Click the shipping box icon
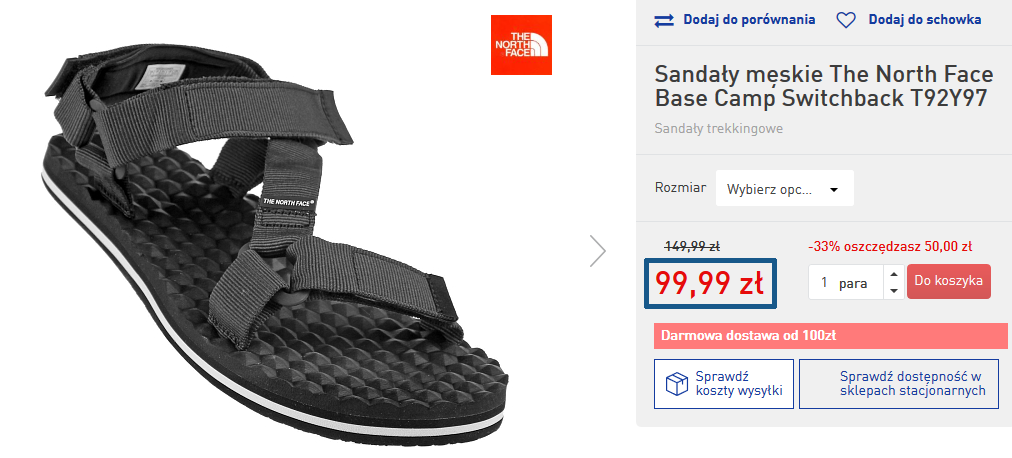1012x458 pixels. (x=676, y=384)
